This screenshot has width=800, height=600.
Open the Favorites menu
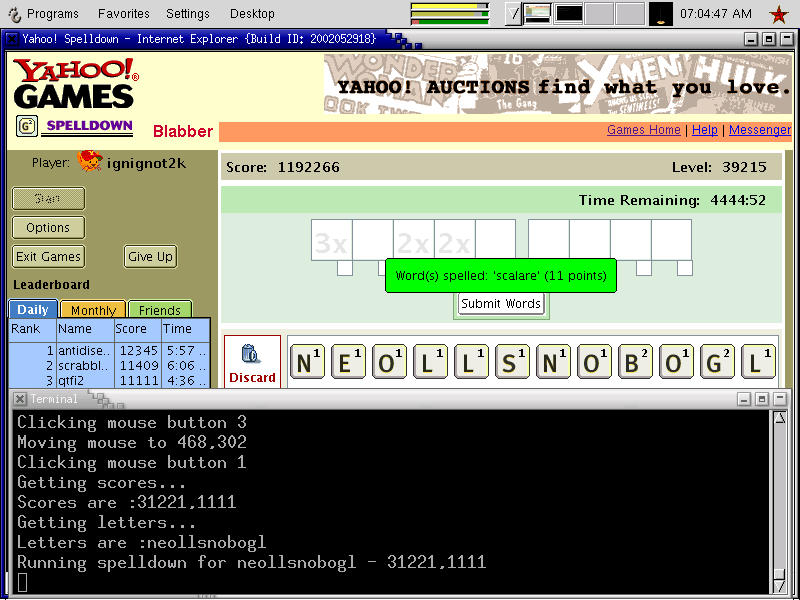tap(124, 14)
